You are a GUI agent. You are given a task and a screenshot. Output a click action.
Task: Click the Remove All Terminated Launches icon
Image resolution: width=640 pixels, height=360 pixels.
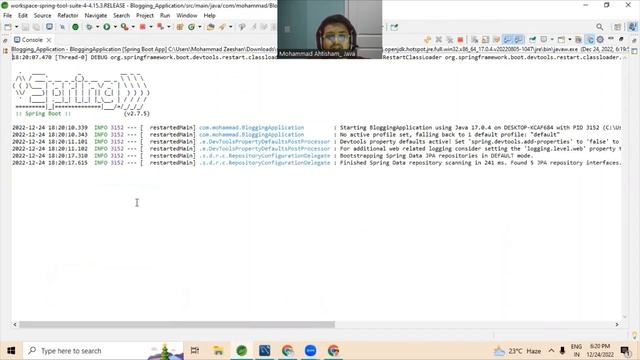(449, 40)
